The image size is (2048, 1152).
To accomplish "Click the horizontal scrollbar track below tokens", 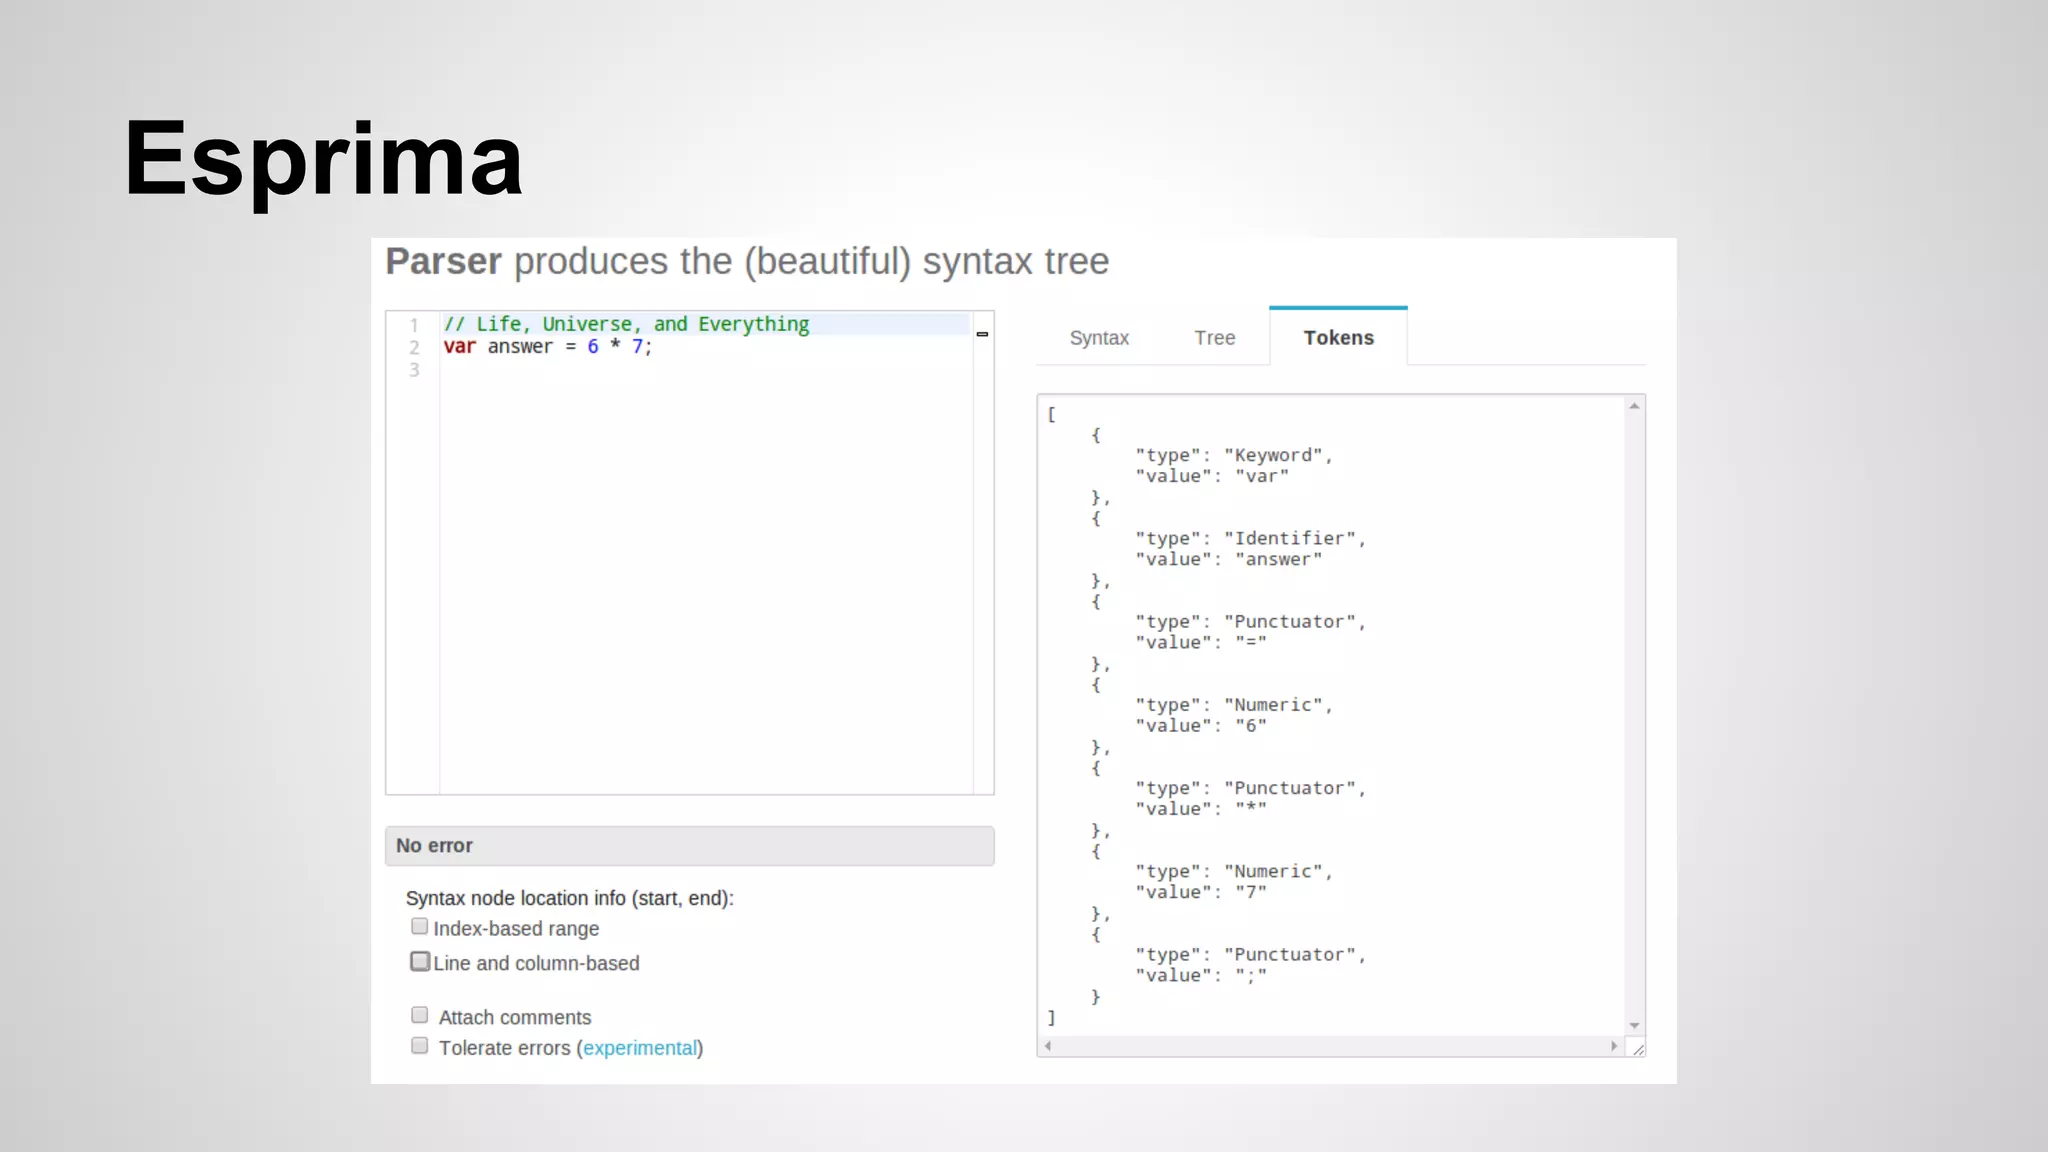I will pyautogui.click(x=1330, y=1046).
